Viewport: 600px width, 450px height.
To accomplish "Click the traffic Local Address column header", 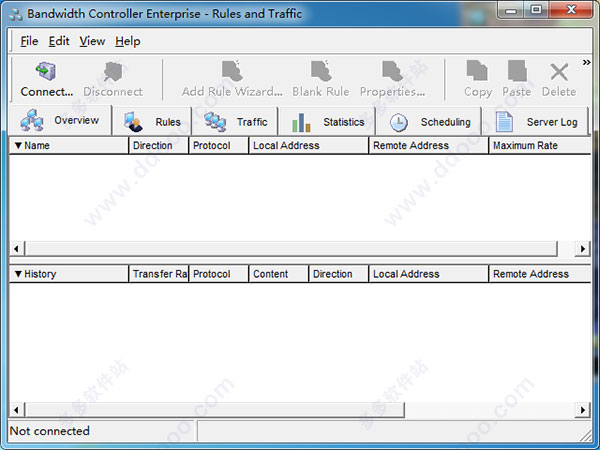I will pyautogui.click(x=429, y=274).
